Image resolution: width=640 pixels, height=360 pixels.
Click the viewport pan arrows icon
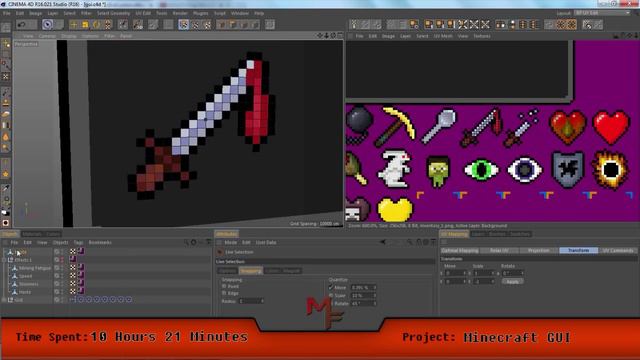[x=320, y=36]
